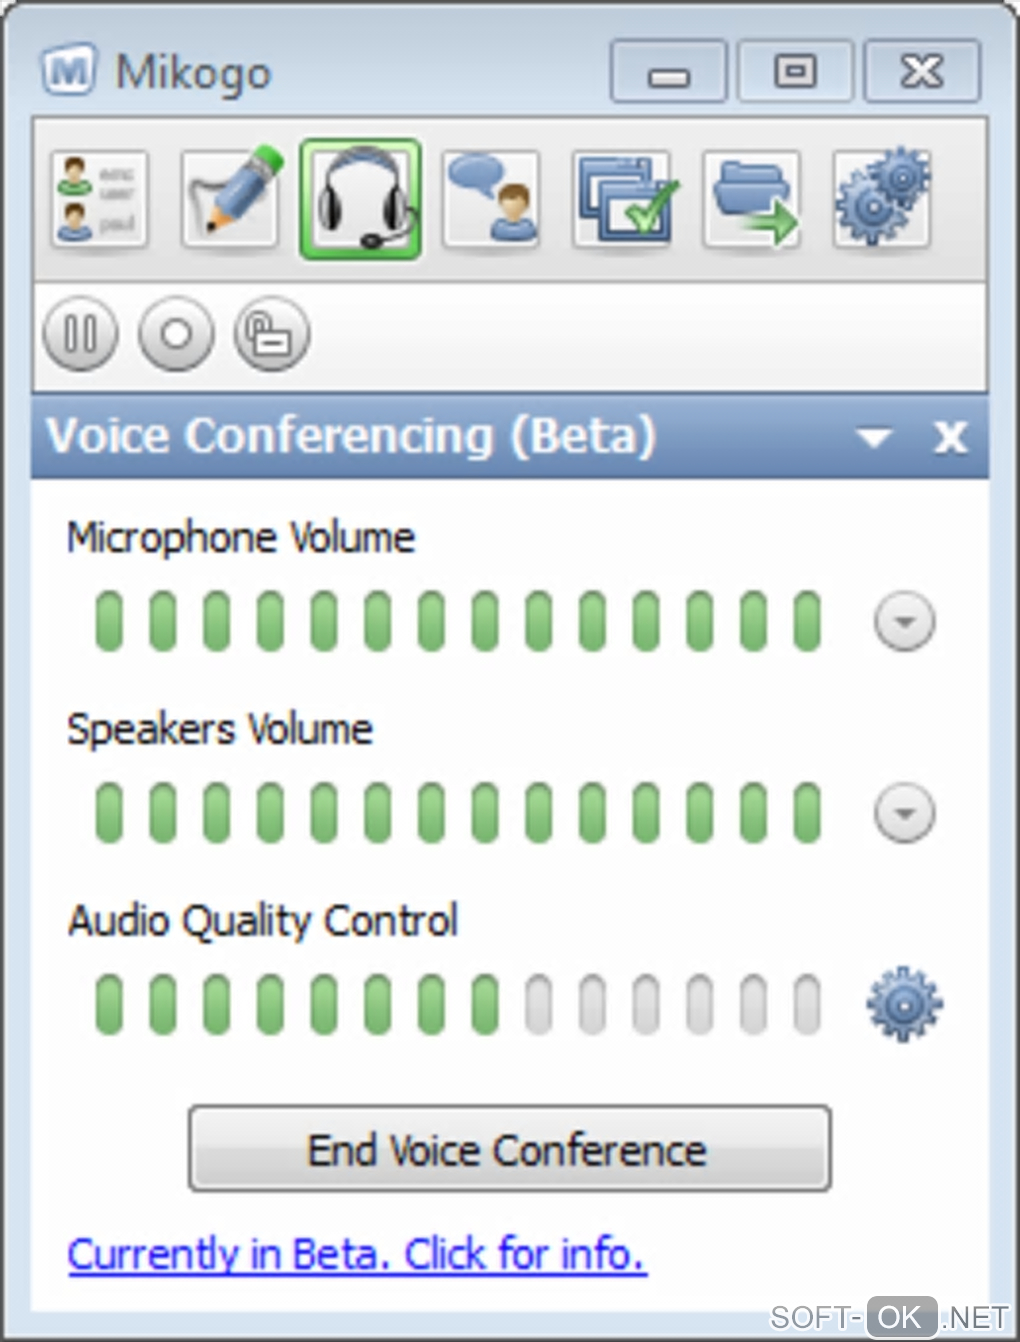The height and width of the screenshot is (1342, 1020).
Task: Open Mikogo settings gears icon
Action: [x=882, y=199]
